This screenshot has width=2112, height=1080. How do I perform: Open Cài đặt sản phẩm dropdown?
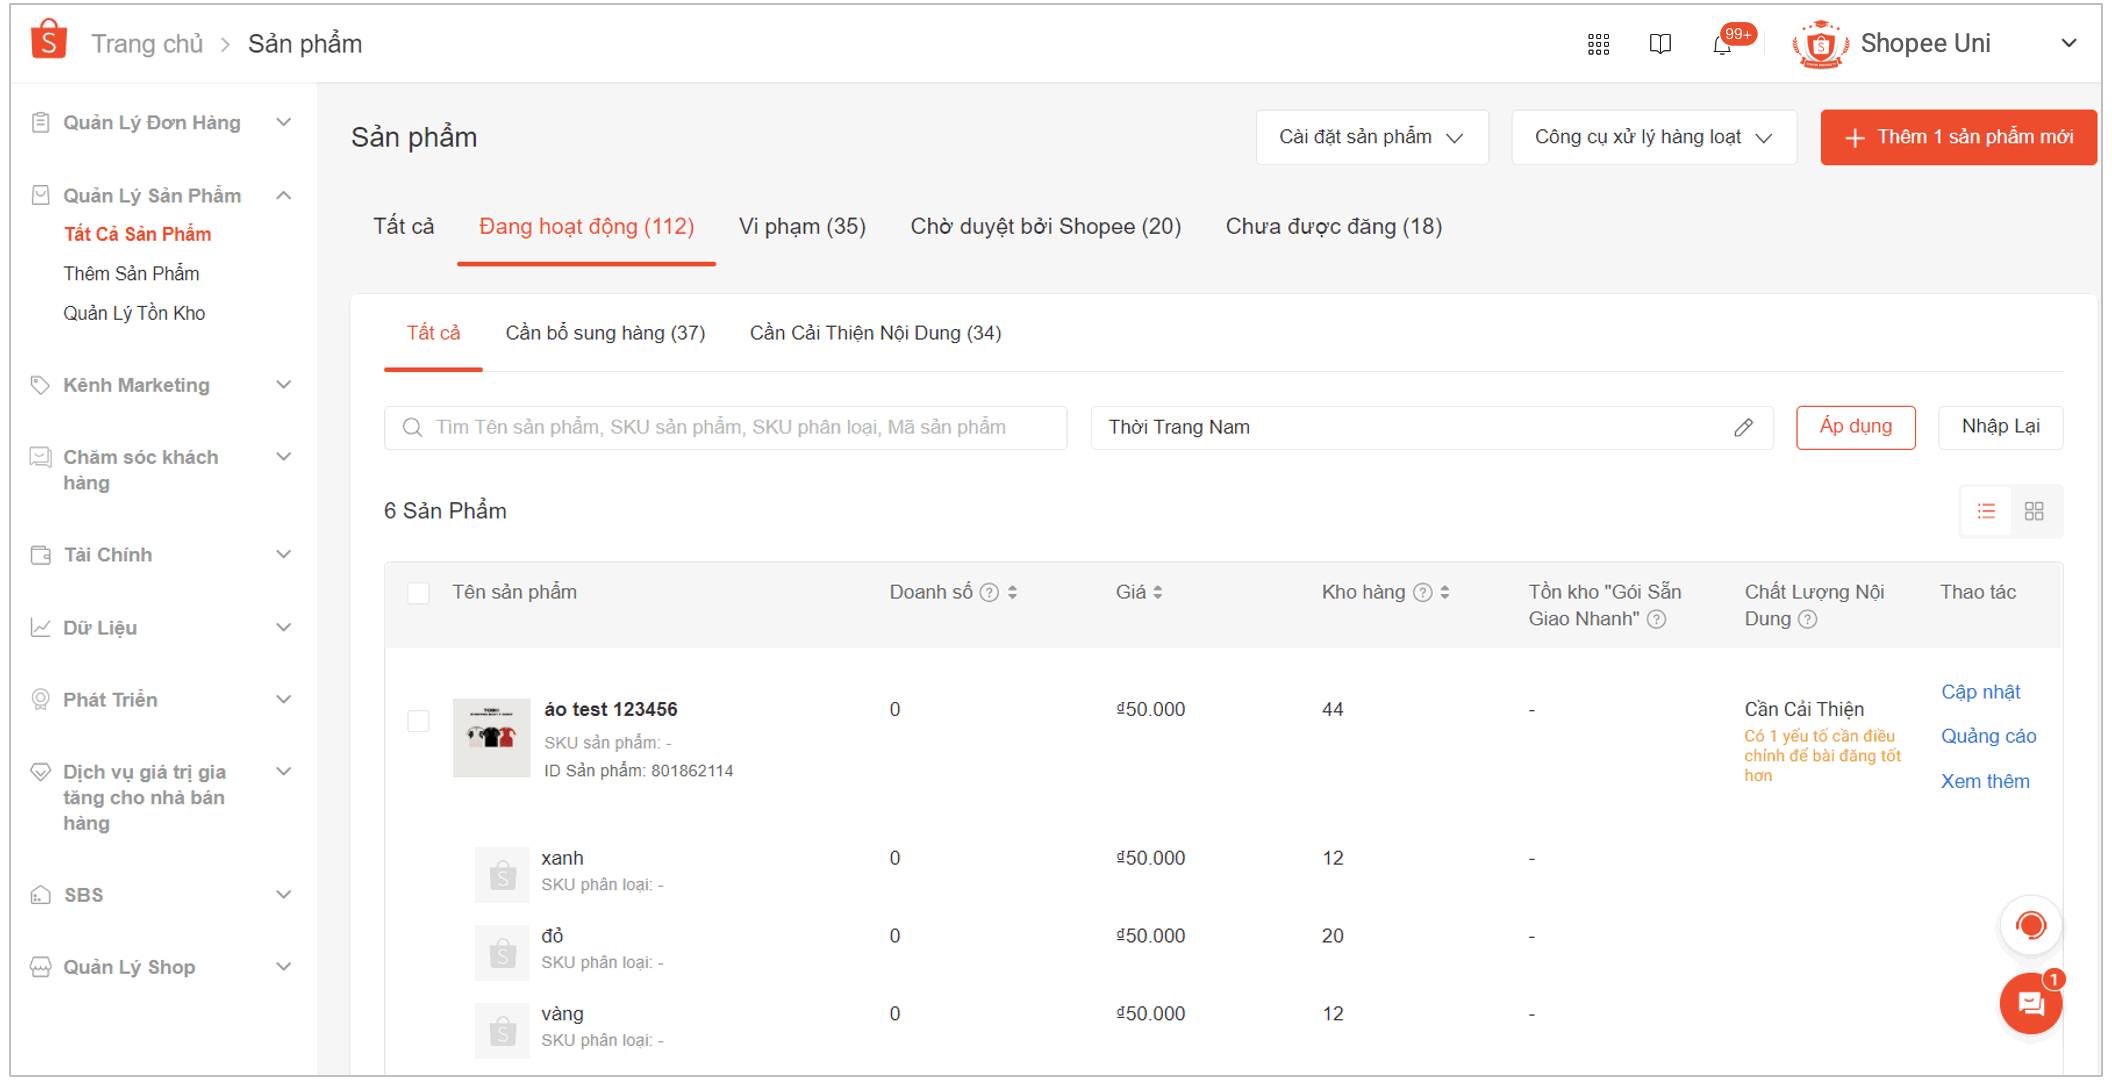click(1371, 137)
